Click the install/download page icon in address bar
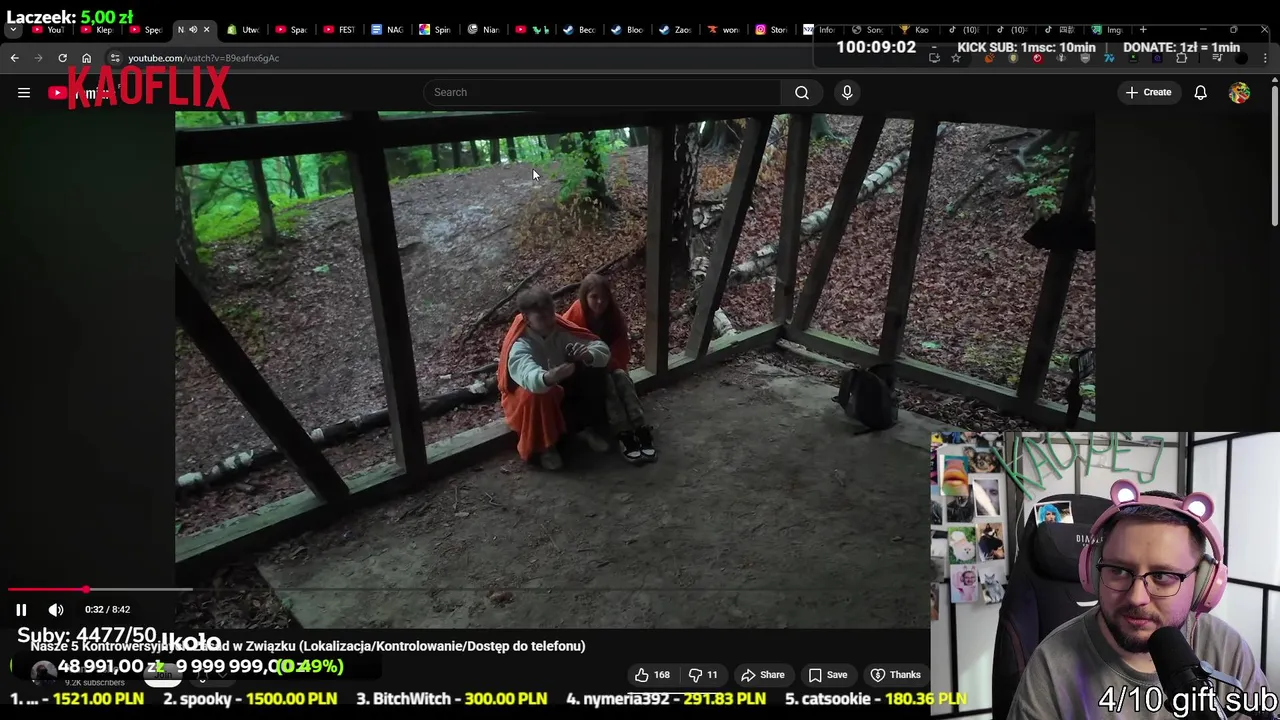Screen dimensions: 1280x720 pos(934,58)
